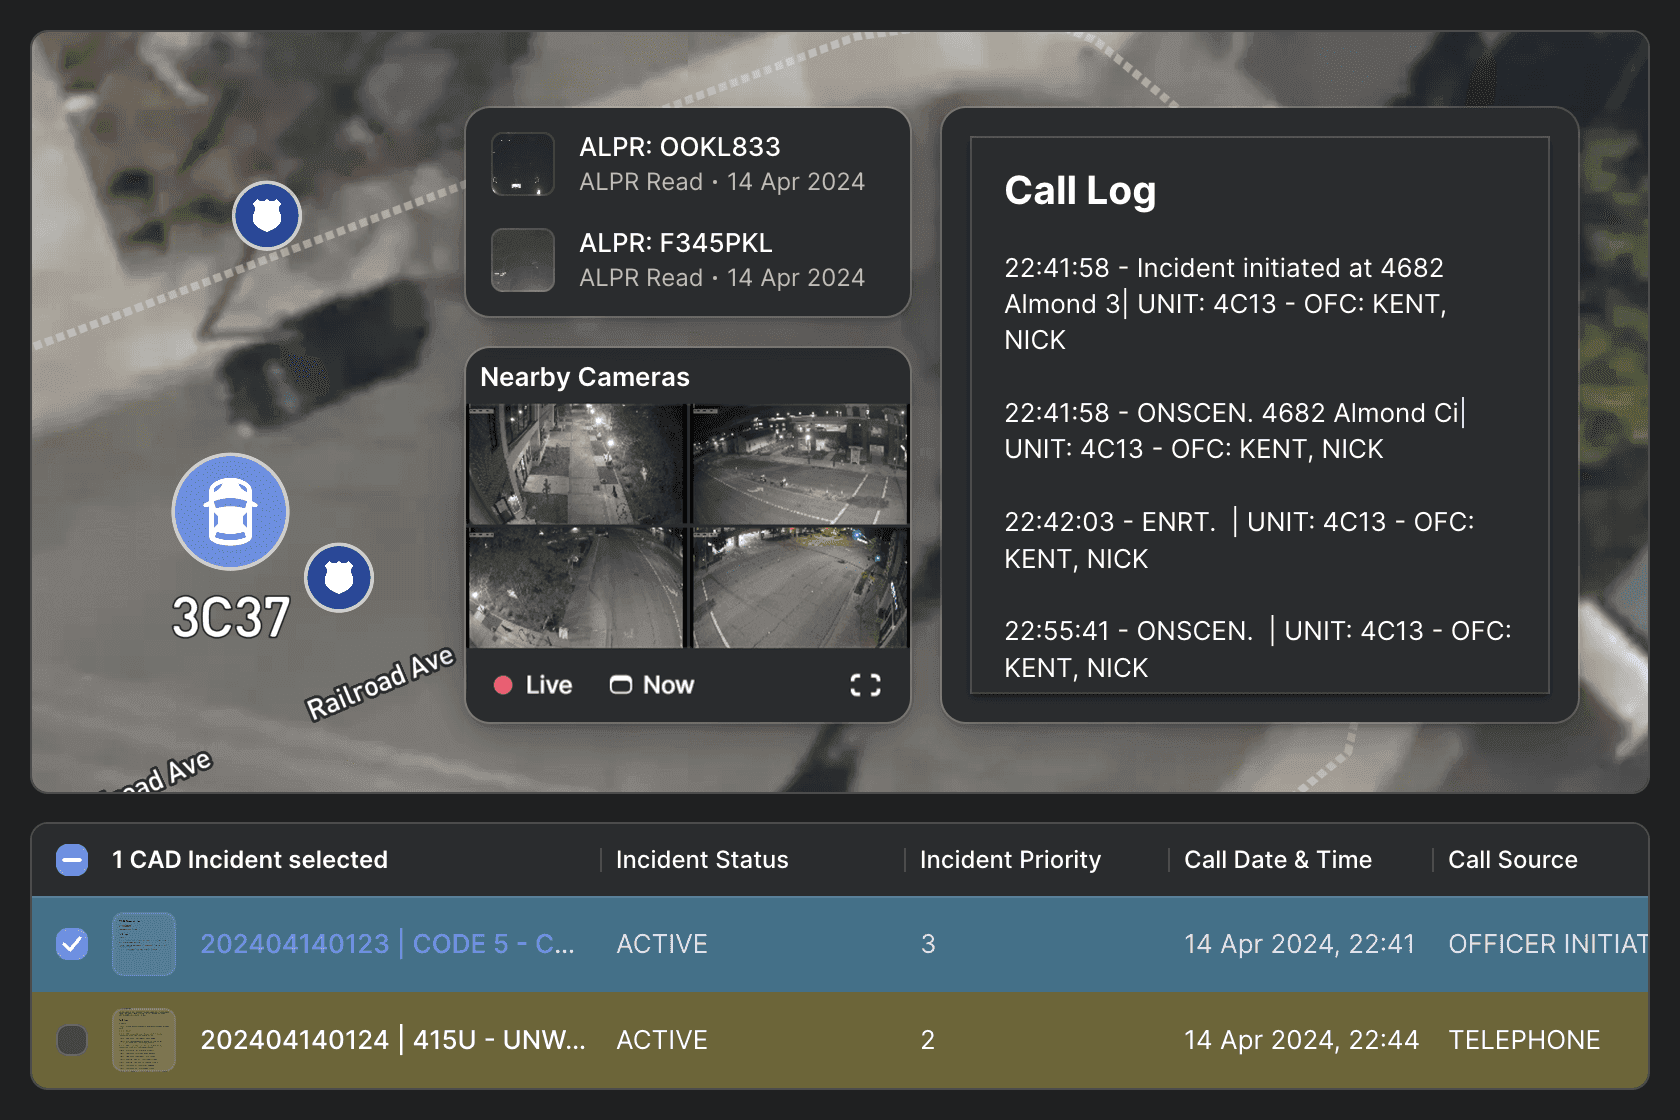
Task: Select the police badge marker beside 3C37
Action: point(339,577)
